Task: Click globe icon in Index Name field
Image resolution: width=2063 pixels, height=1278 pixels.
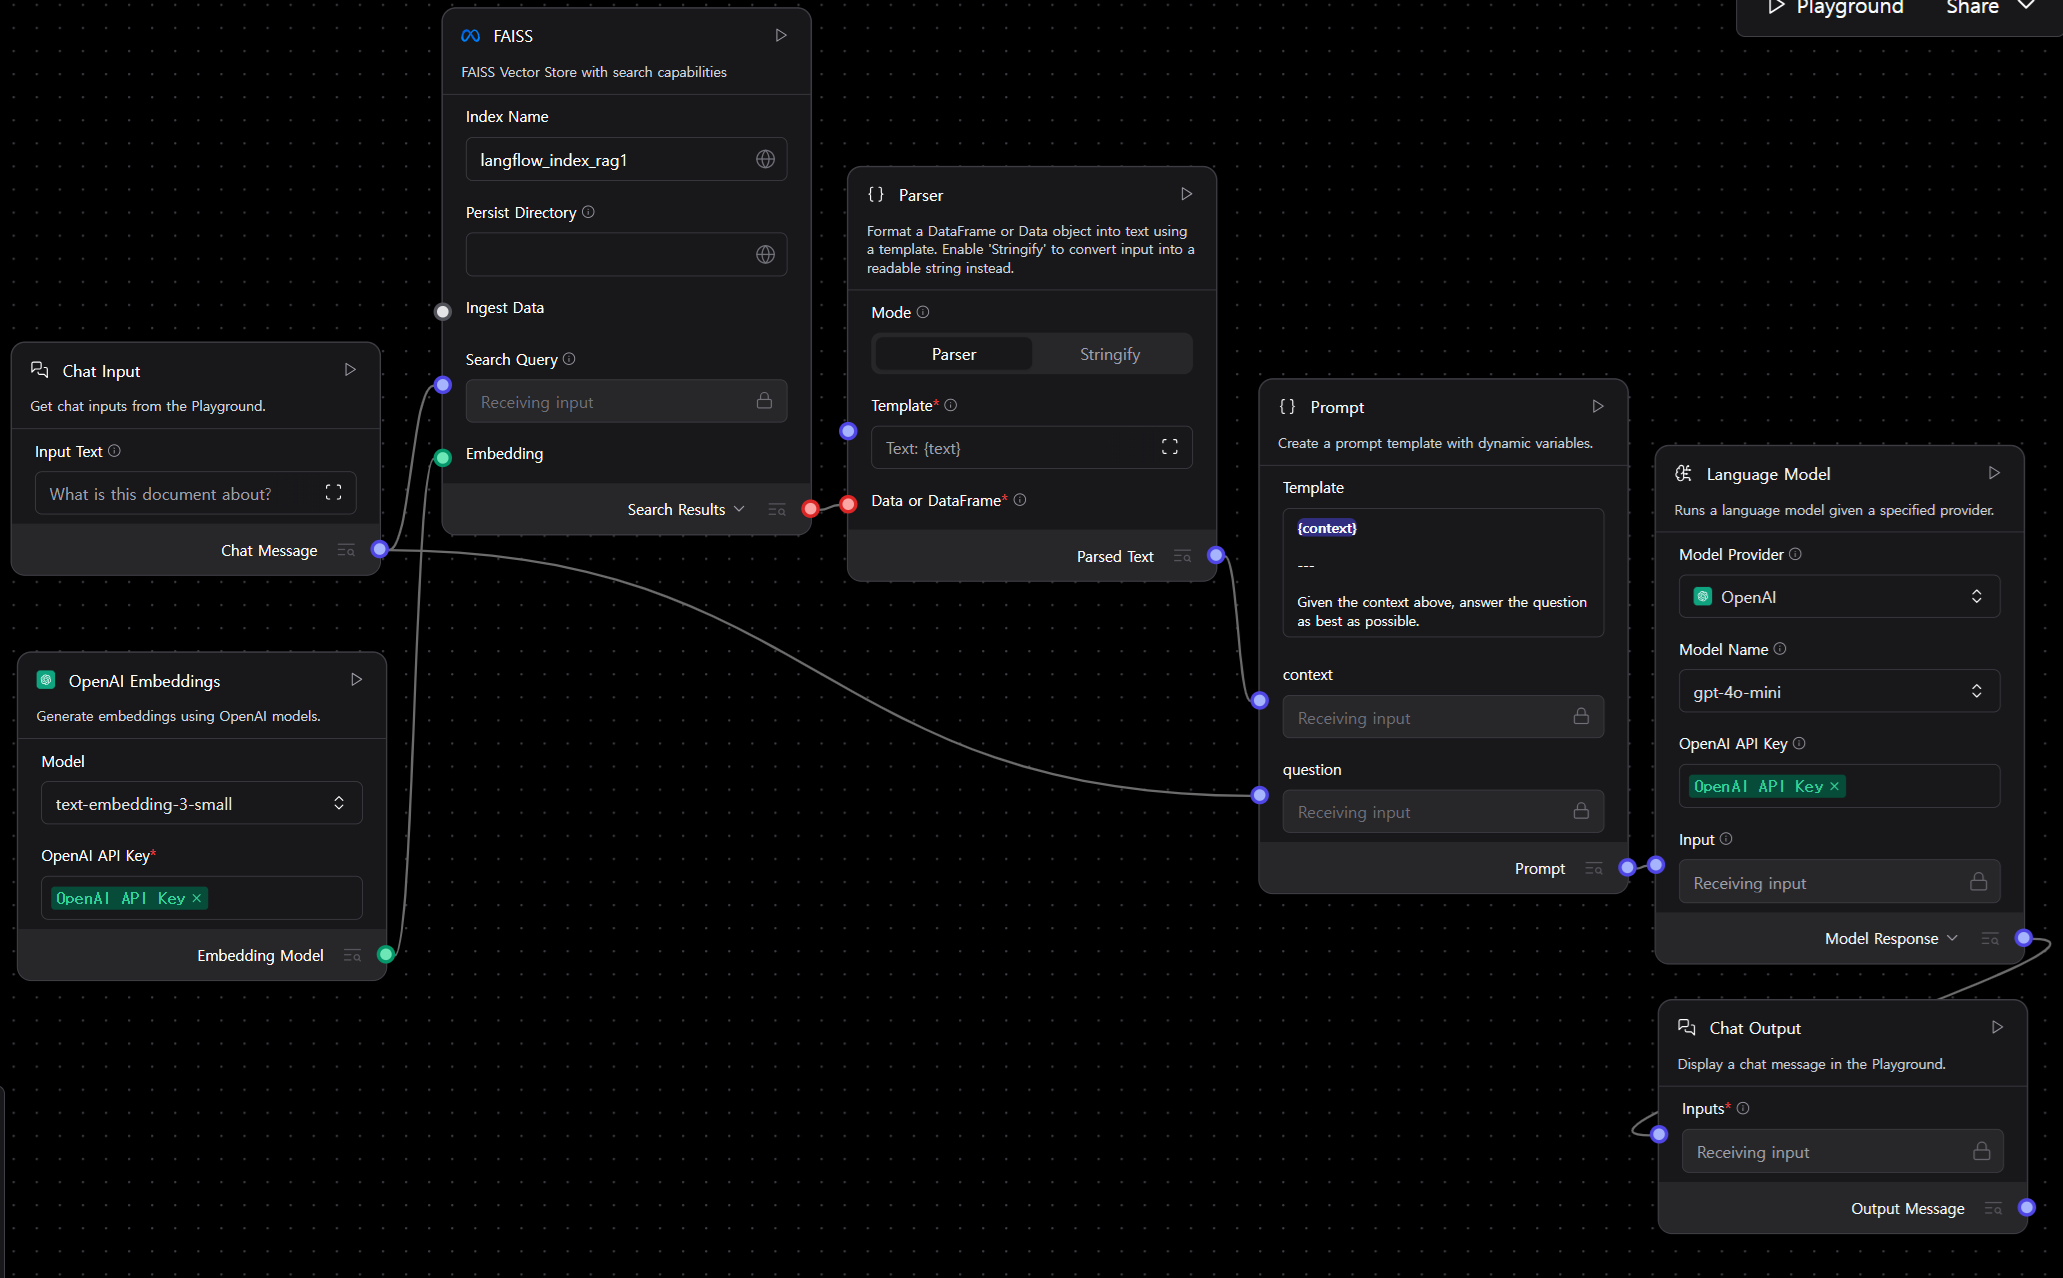Action: [765, 160]
